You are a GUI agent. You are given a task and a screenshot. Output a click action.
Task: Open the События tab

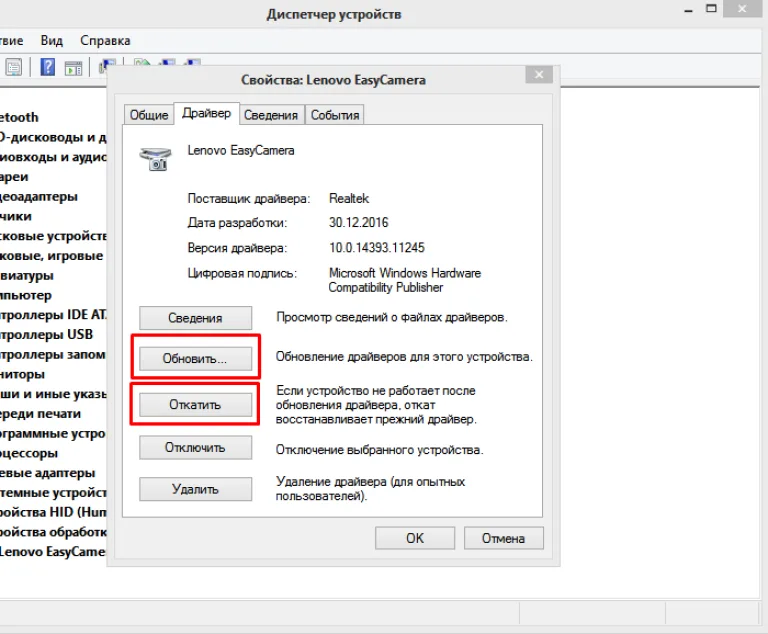pyautogui.click(x=335, y=115)
